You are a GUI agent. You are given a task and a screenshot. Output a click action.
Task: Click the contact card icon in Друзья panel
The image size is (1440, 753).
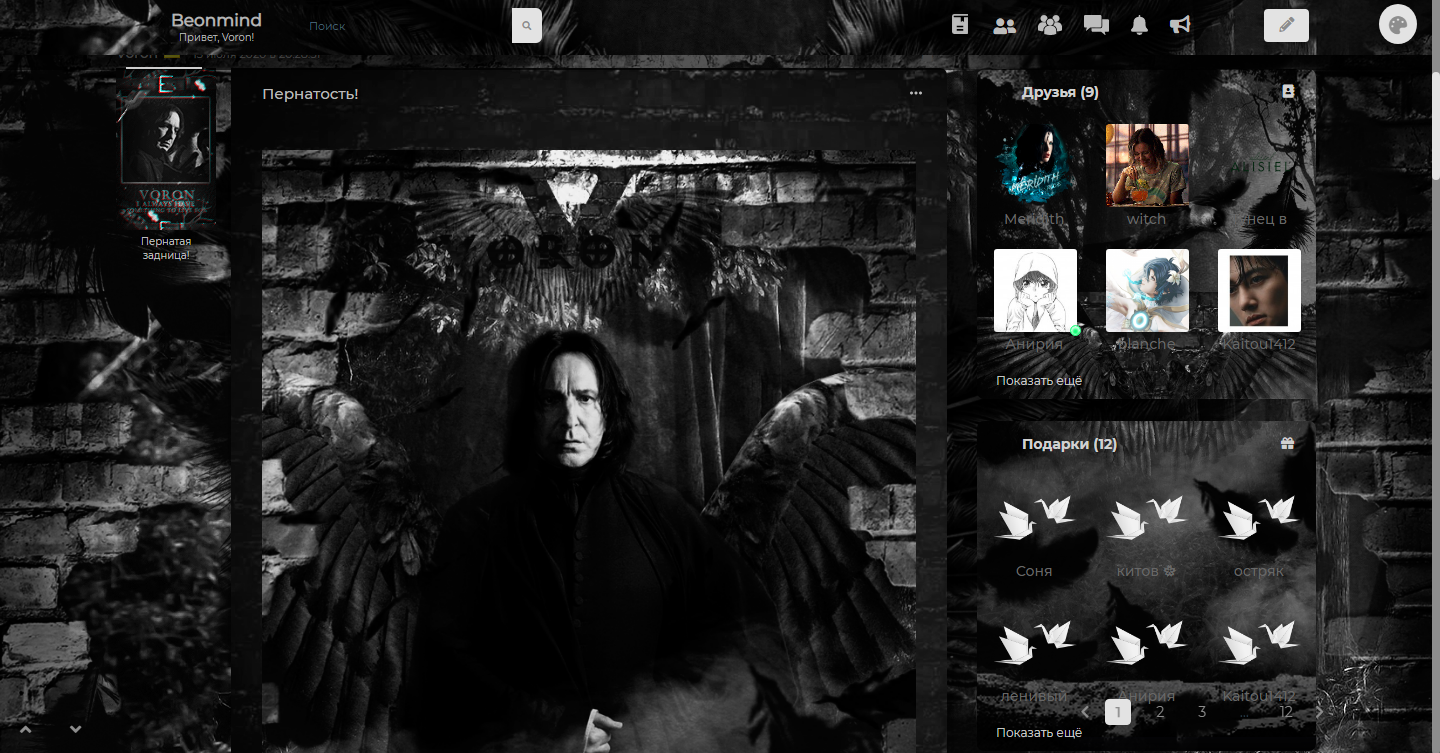pyautogui.click(x=1288, y=91)
